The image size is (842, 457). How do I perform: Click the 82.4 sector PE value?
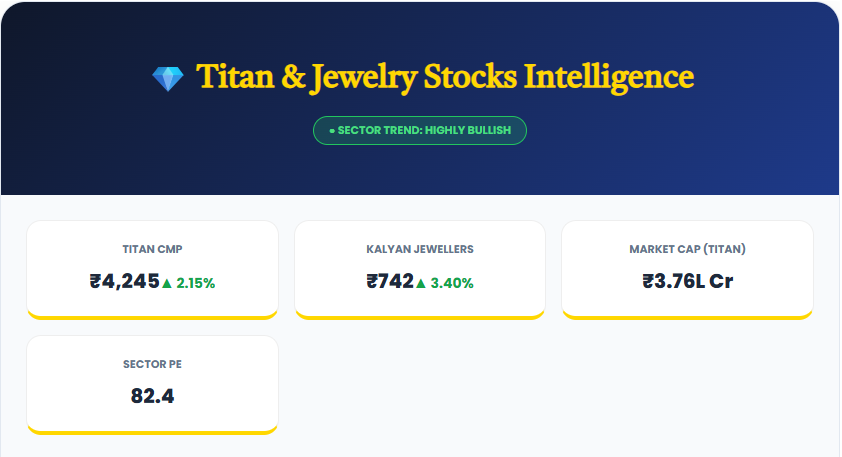(x=152, y=396)
